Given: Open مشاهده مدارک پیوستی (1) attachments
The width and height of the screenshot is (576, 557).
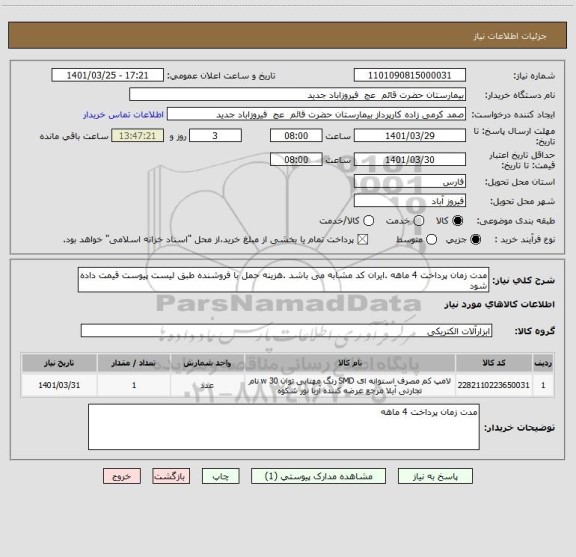Looking at the screenshot, I should pos(318,476).
